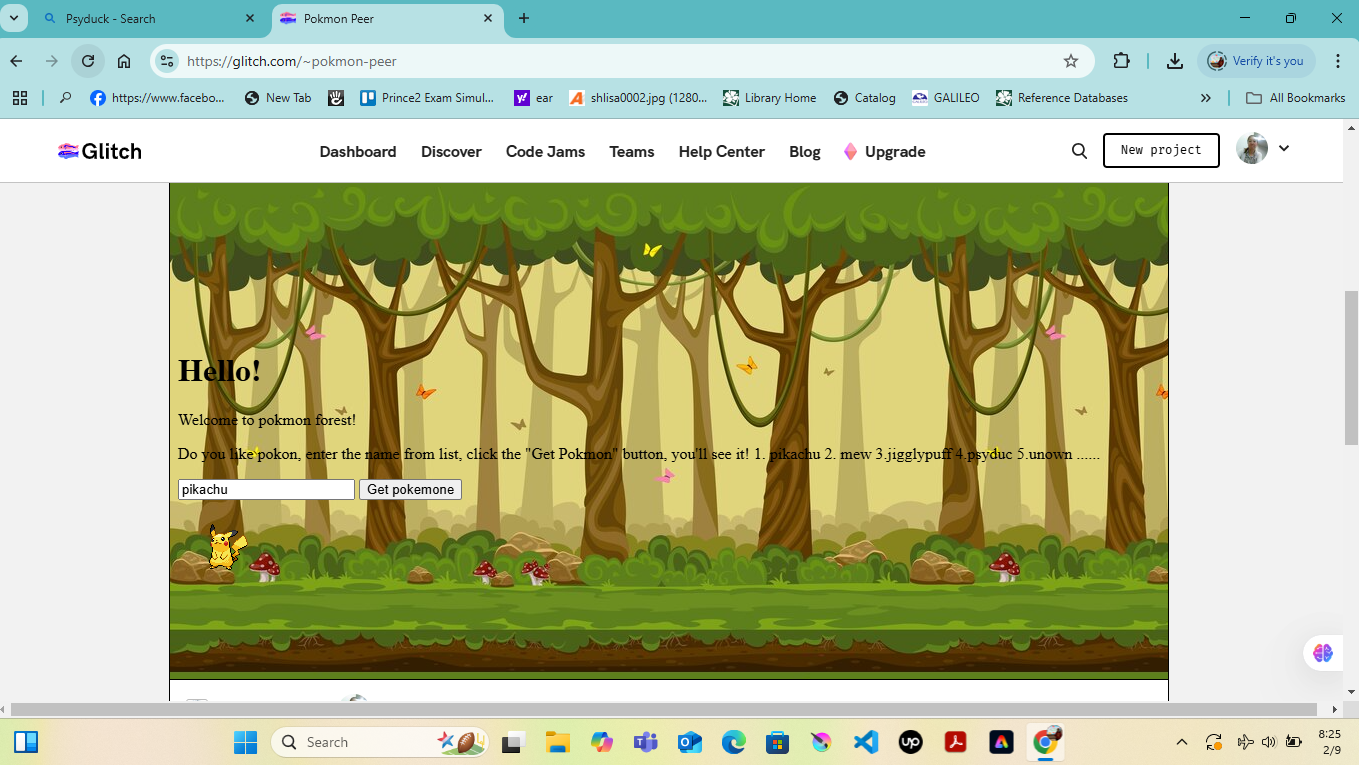The width and height of the screenshot is (1359, 765).
Task: Open All Bookmarks folder
Action: click(1296, 98)
